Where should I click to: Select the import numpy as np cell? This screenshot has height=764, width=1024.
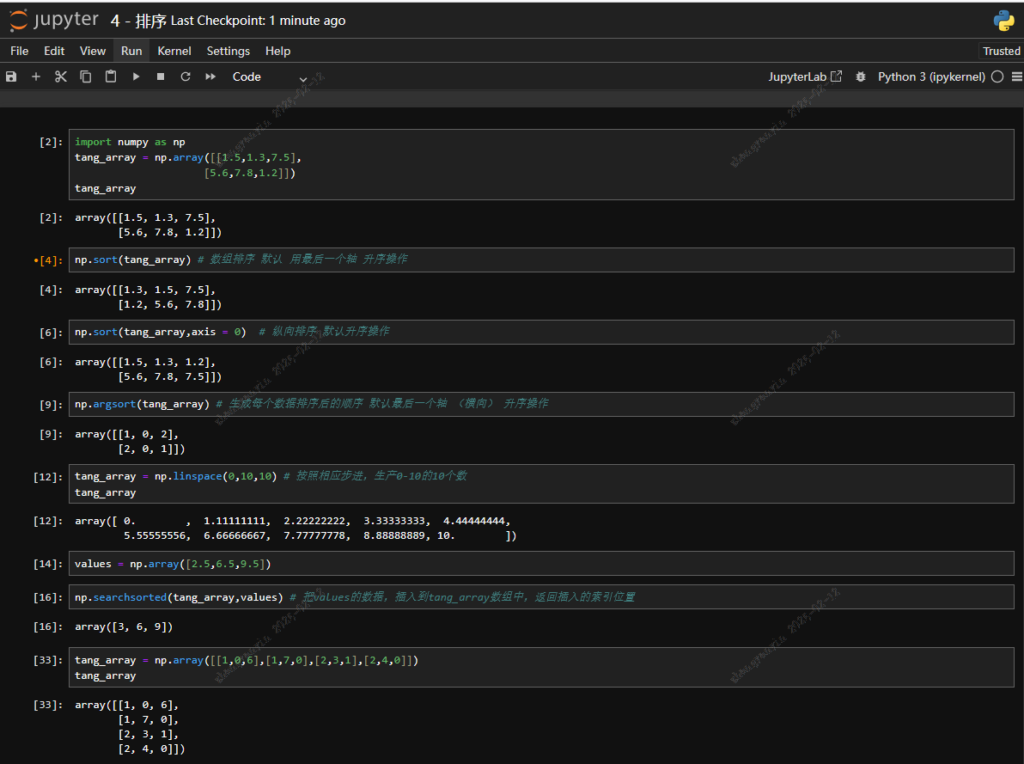coord(541,165)
